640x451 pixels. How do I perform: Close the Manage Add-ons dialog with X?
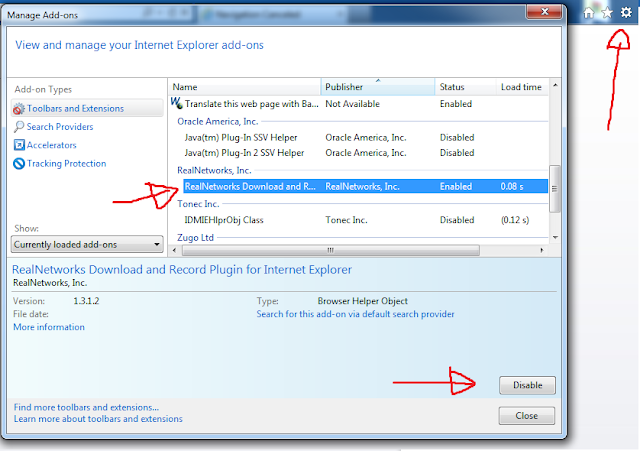click(x=544, y=12)
